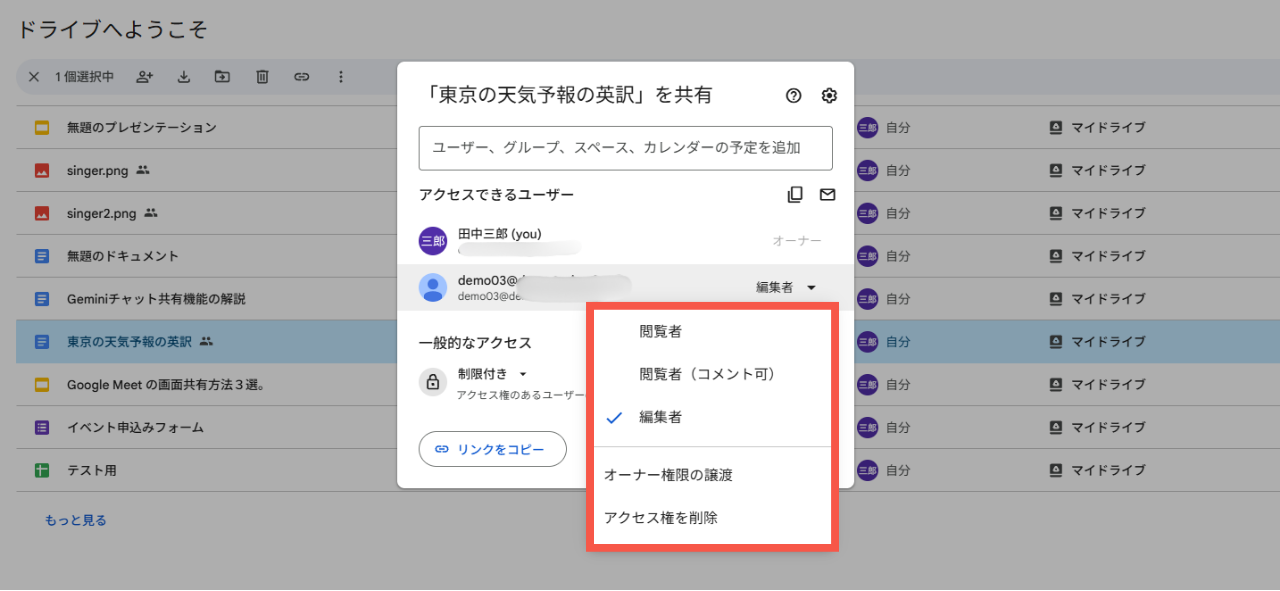Screen dimensions: 1280x591
Task: Open 制限付き general access dropdown
Action: tap(492, 373)
